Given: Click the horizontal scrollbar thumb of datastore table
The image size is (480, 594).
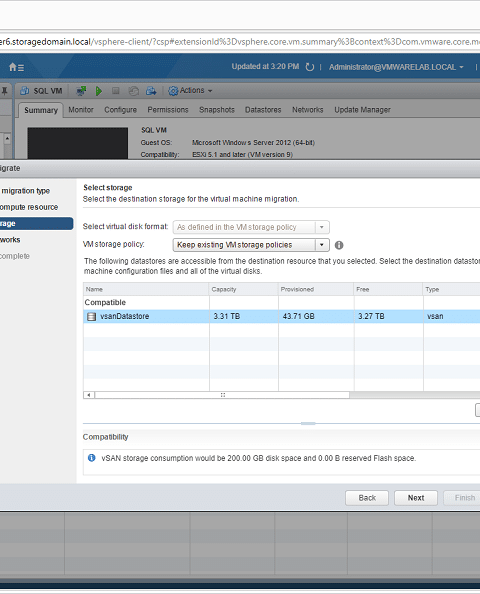Looking at the screenshot, I should pyautogui.click(x=222, y=395).
